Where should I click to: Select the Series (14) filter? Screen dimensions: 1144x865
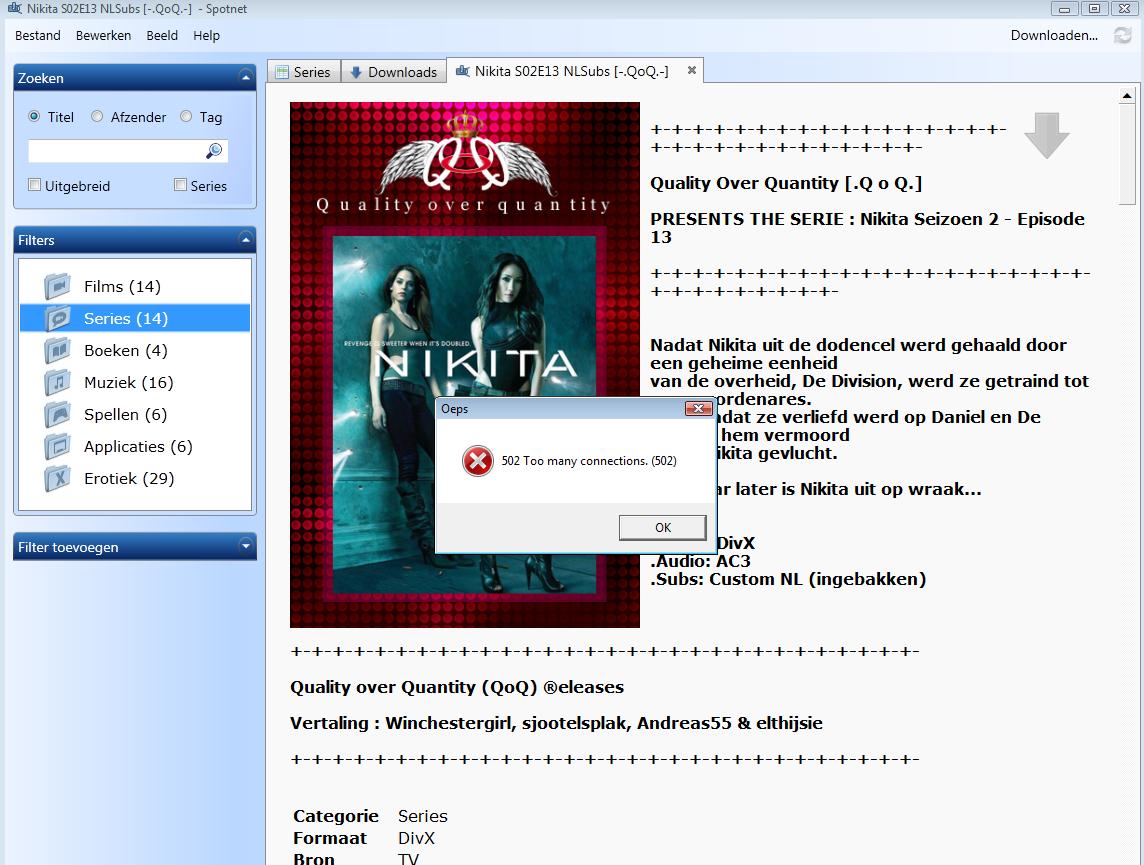tap(135, 318)
